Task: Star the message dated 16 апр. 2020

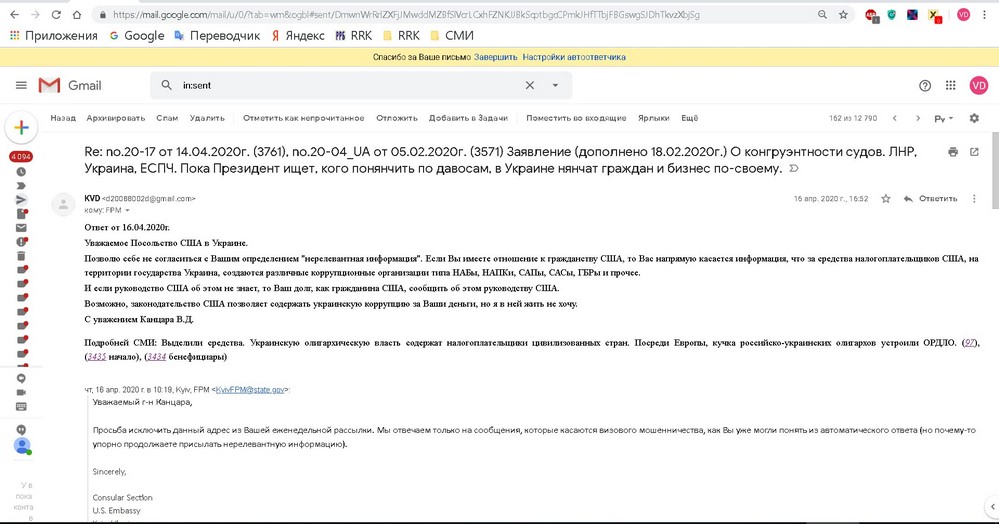Action: coord(886,199)
